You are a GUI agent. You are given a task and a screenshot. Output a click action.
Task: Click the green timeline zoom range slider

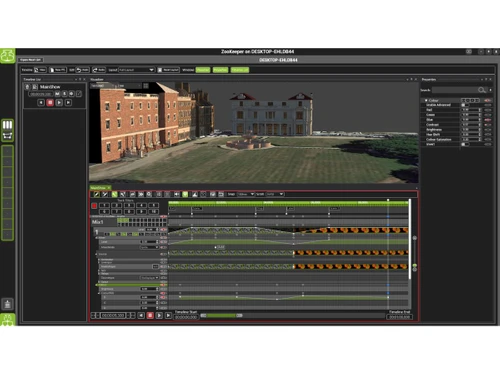click(x=221, y=315)
